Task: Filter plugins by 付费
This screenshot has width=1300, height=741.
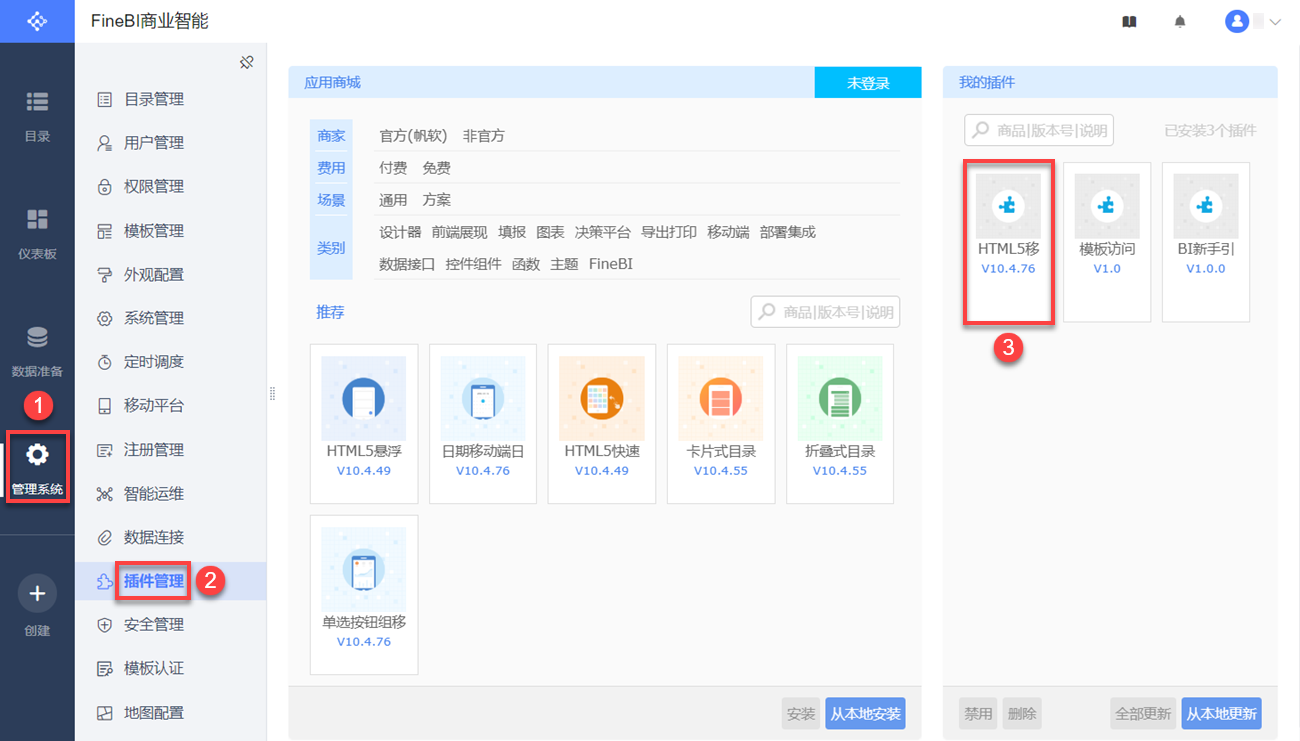Action: click(x=393, y=168)
